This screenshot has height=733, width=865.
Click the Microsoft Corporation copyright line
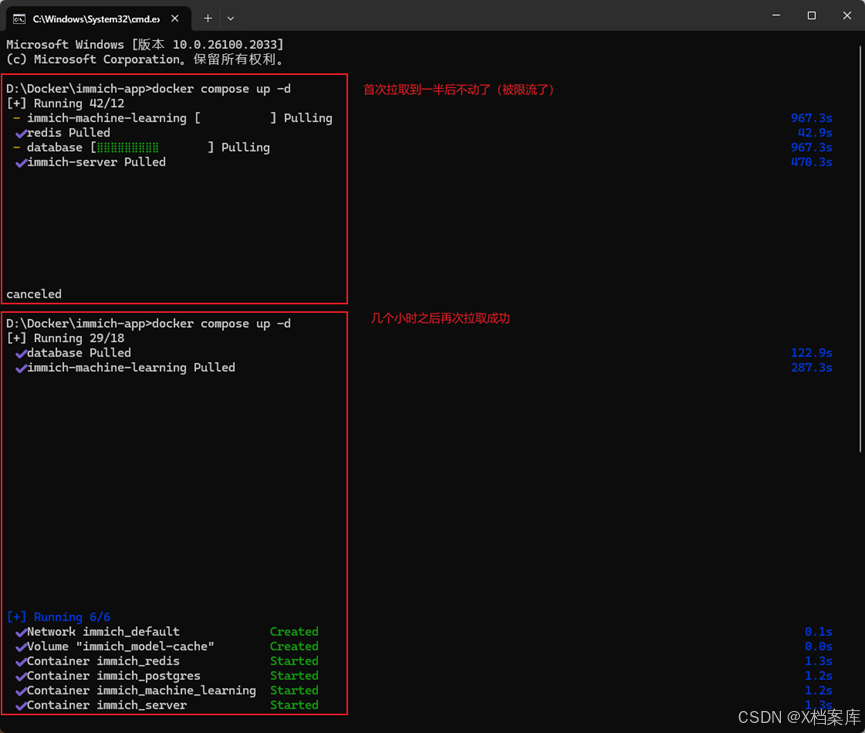(145, 60)
